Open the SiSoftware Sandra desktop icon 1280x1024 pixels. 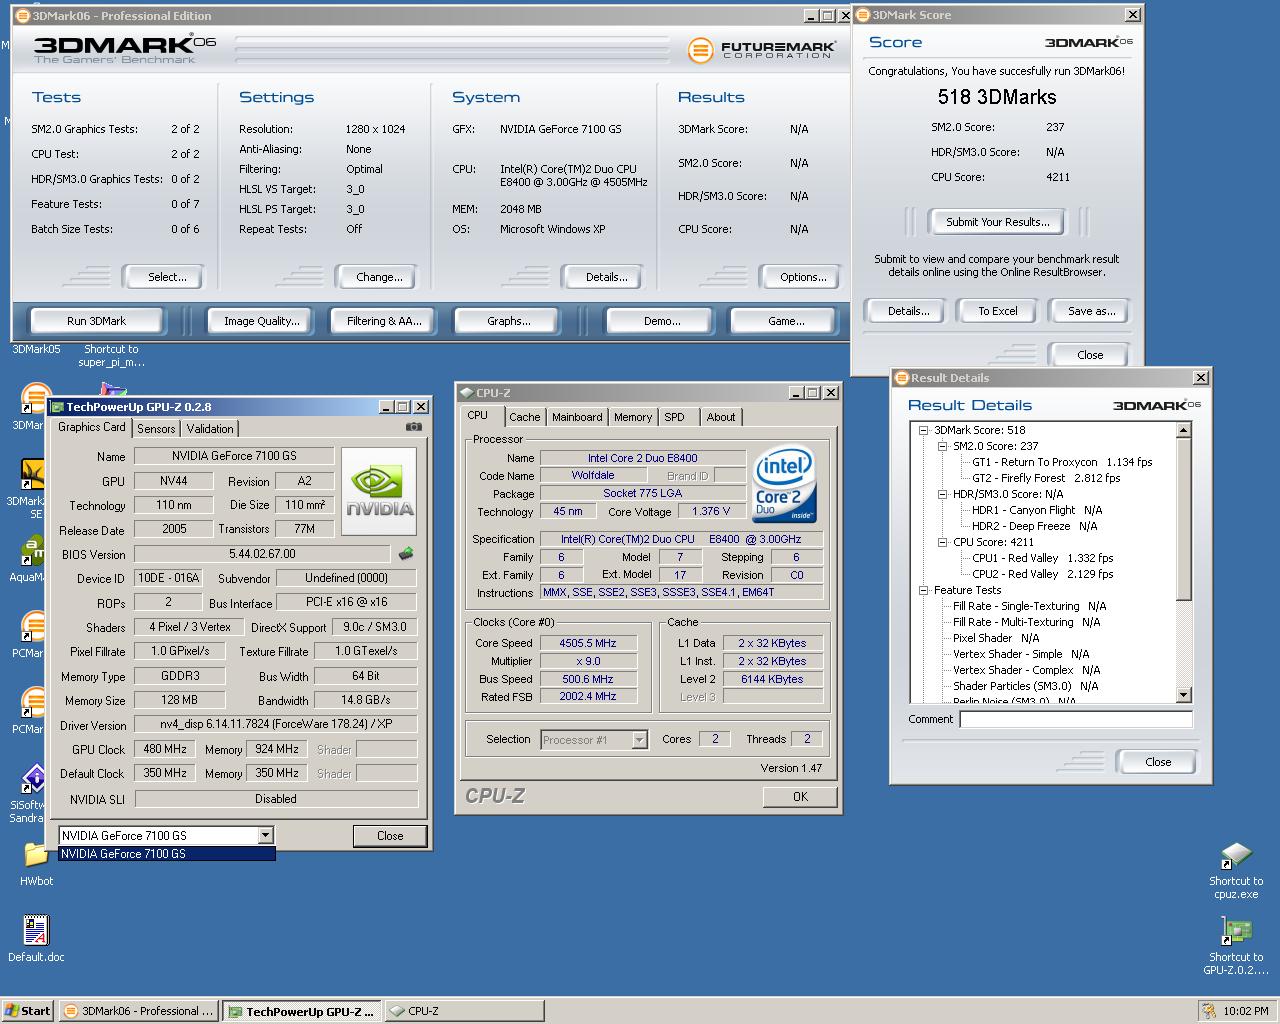click(34, 779)
